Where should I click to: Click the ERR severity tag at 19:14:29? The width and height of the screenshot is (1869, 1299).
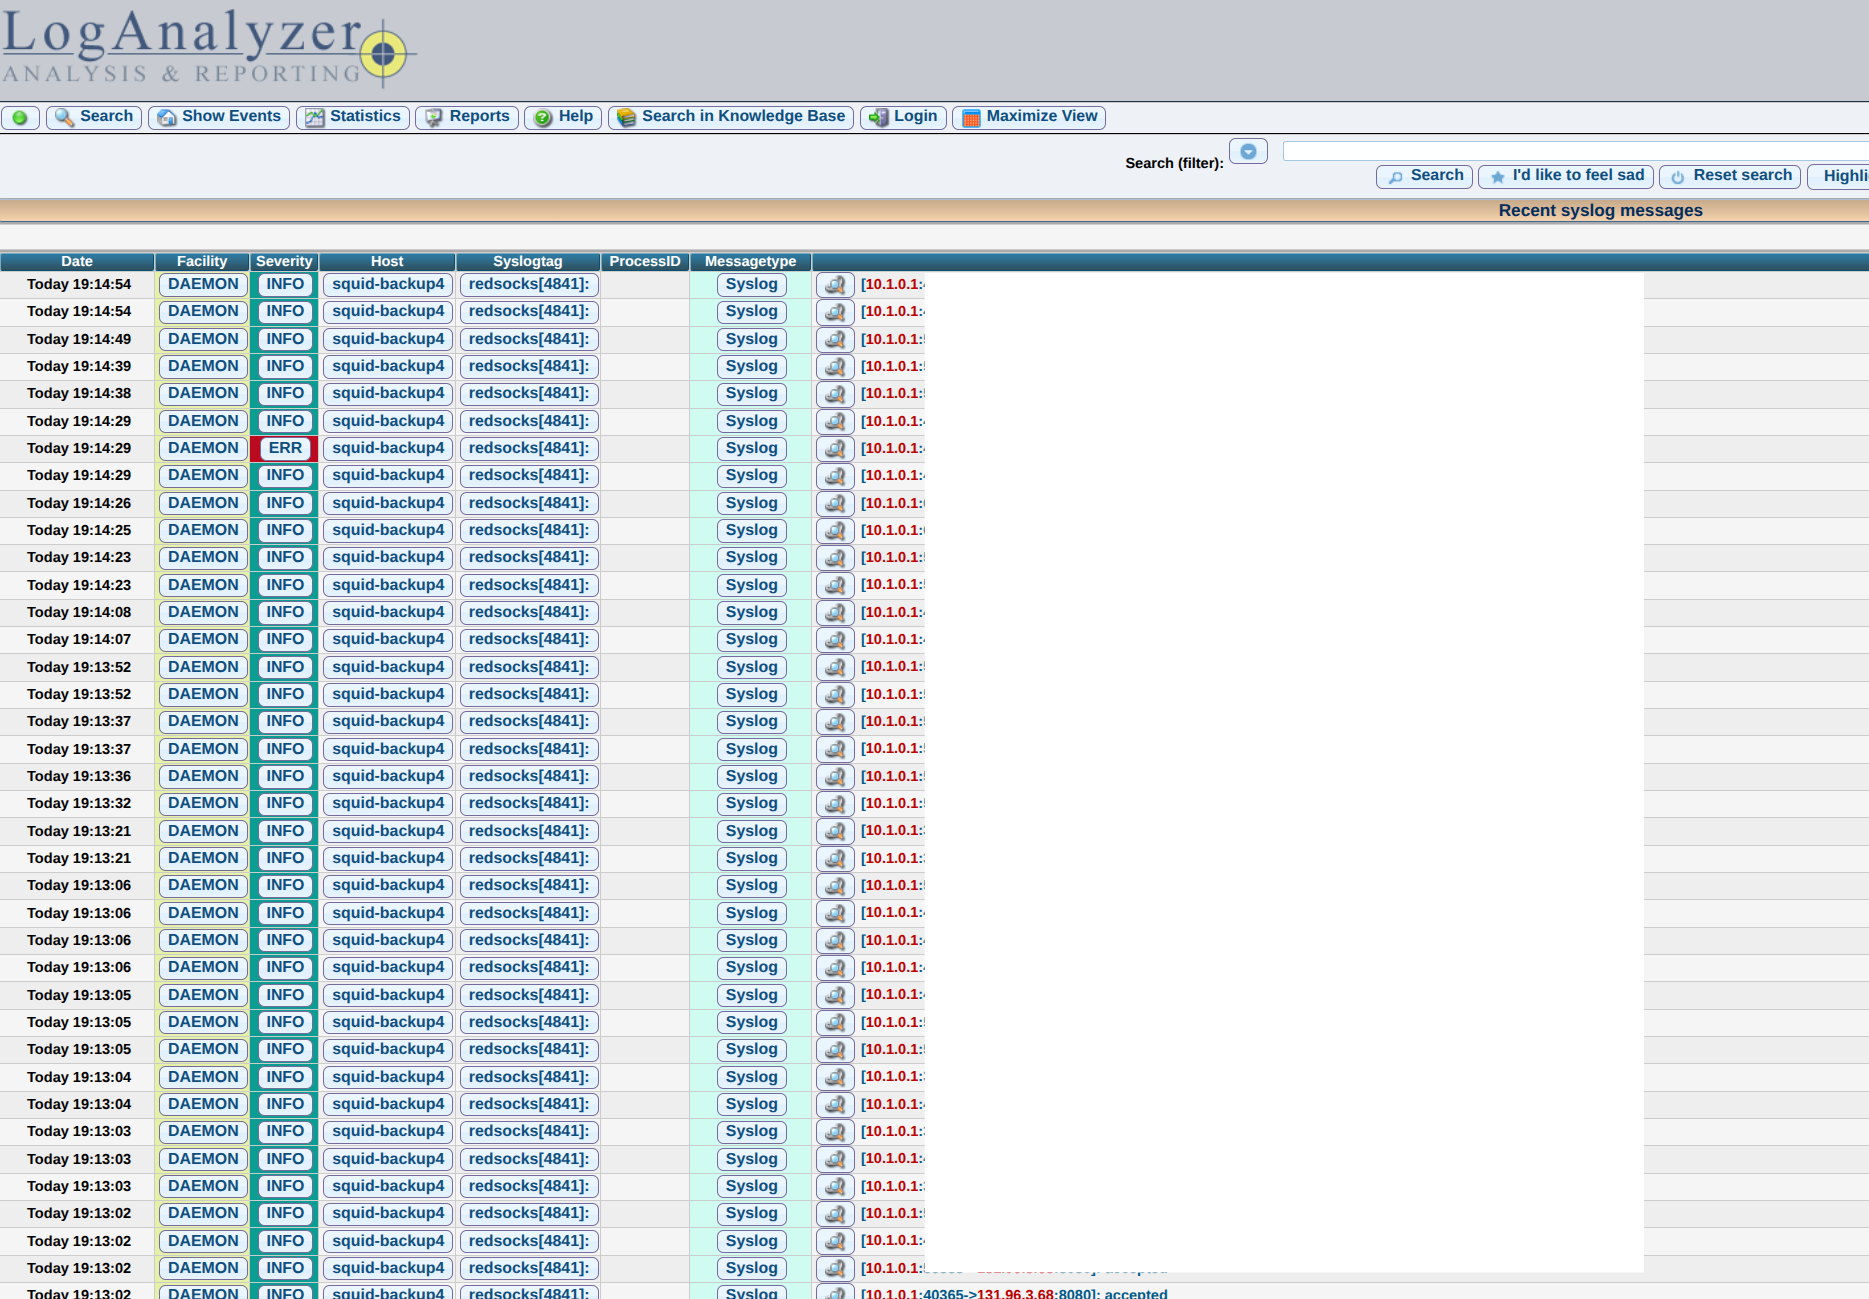point(285,449)
